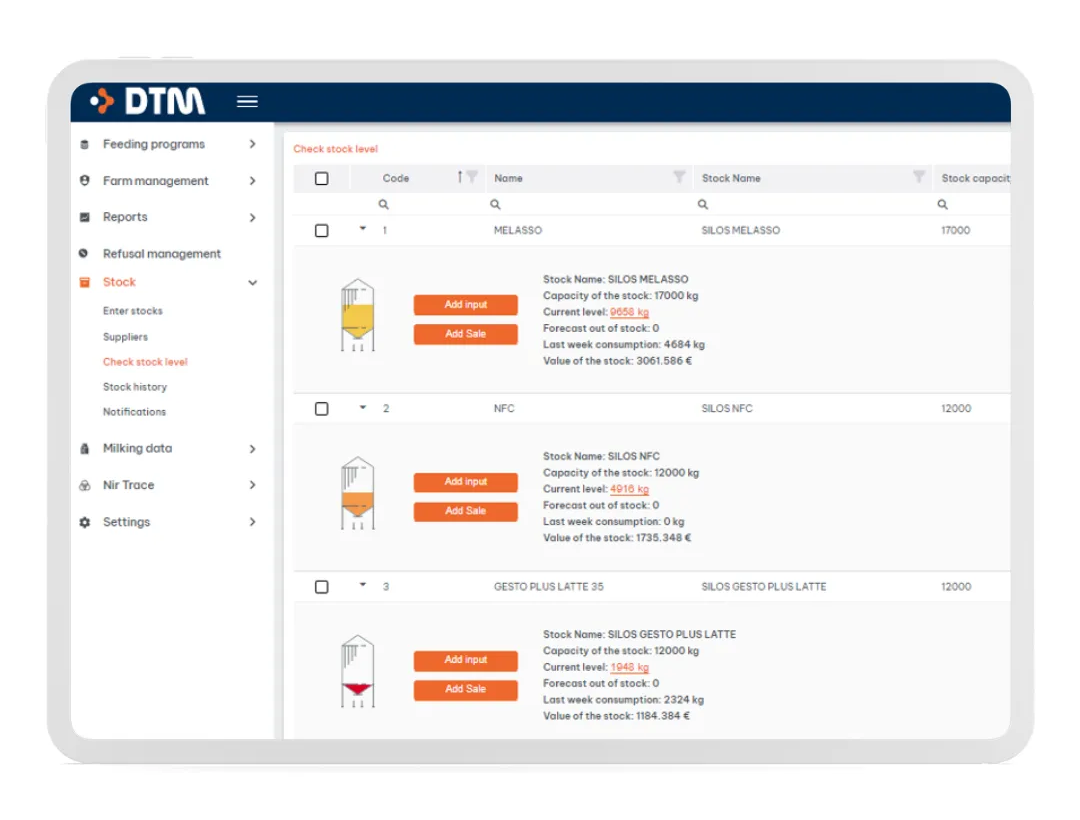Click the Name column filter icon
The height and width of the screenshot is (820, 1080).
click(679, 177)
